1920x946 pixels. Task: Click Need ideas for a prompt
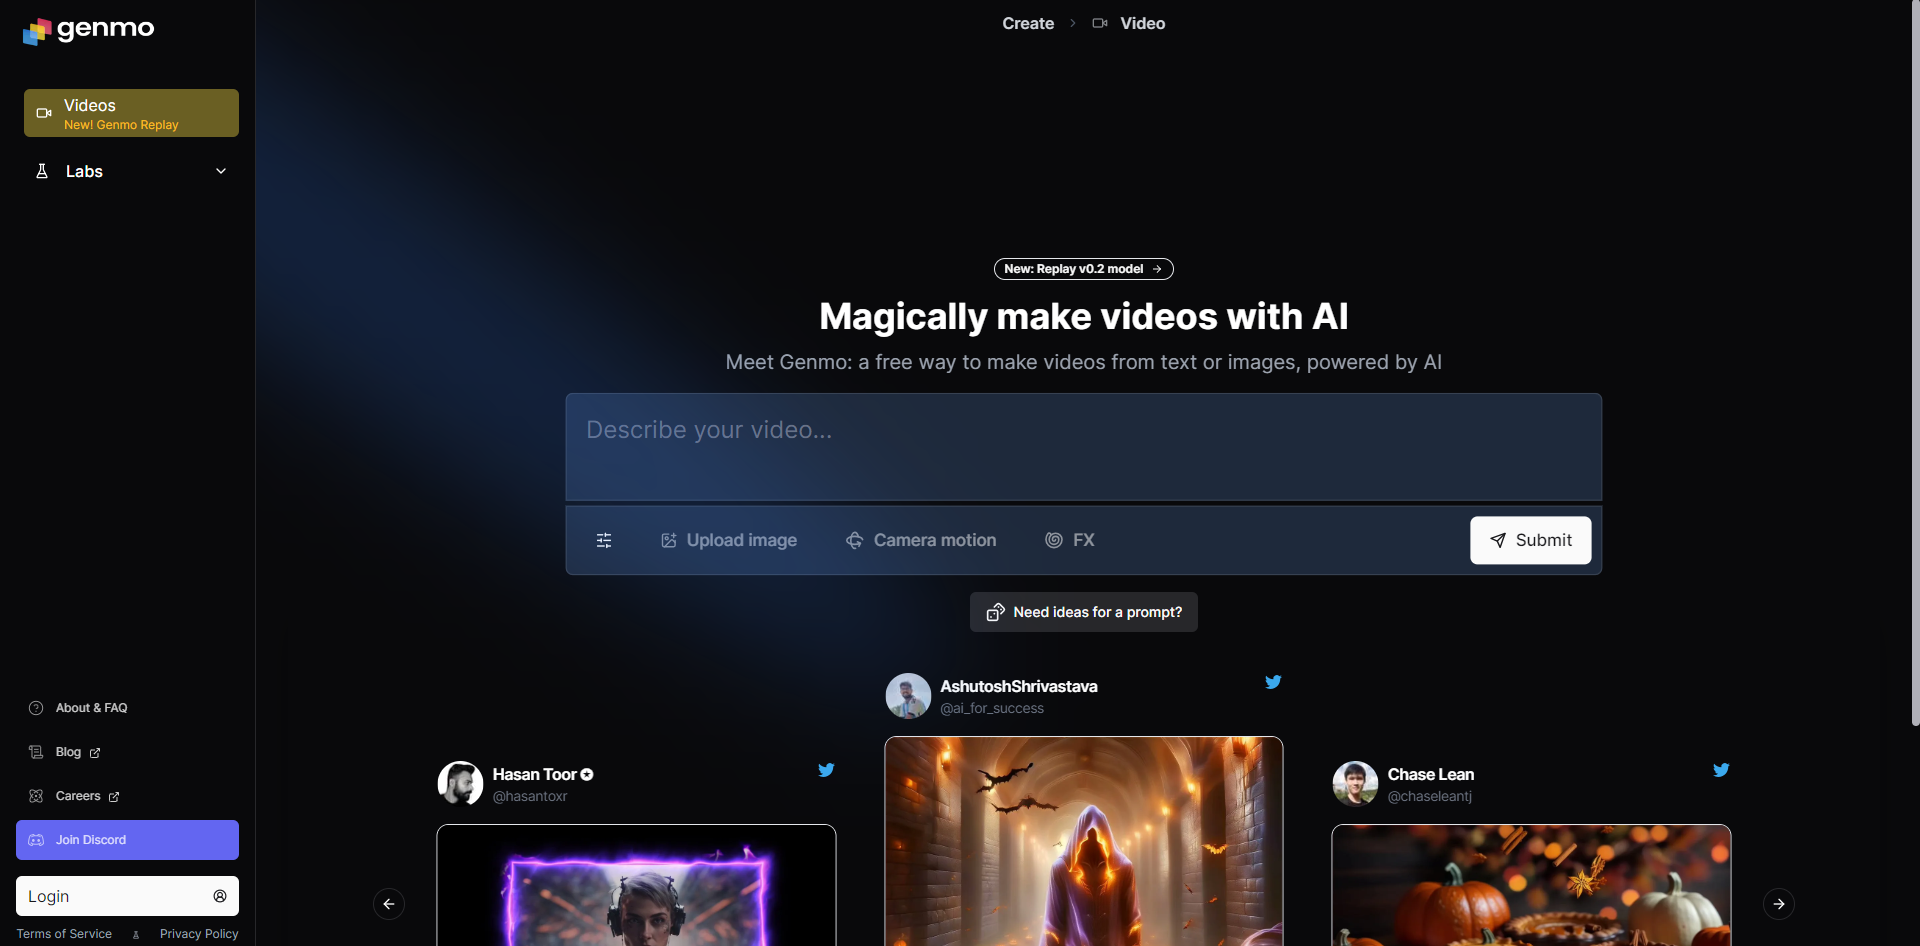[1083, 612]
